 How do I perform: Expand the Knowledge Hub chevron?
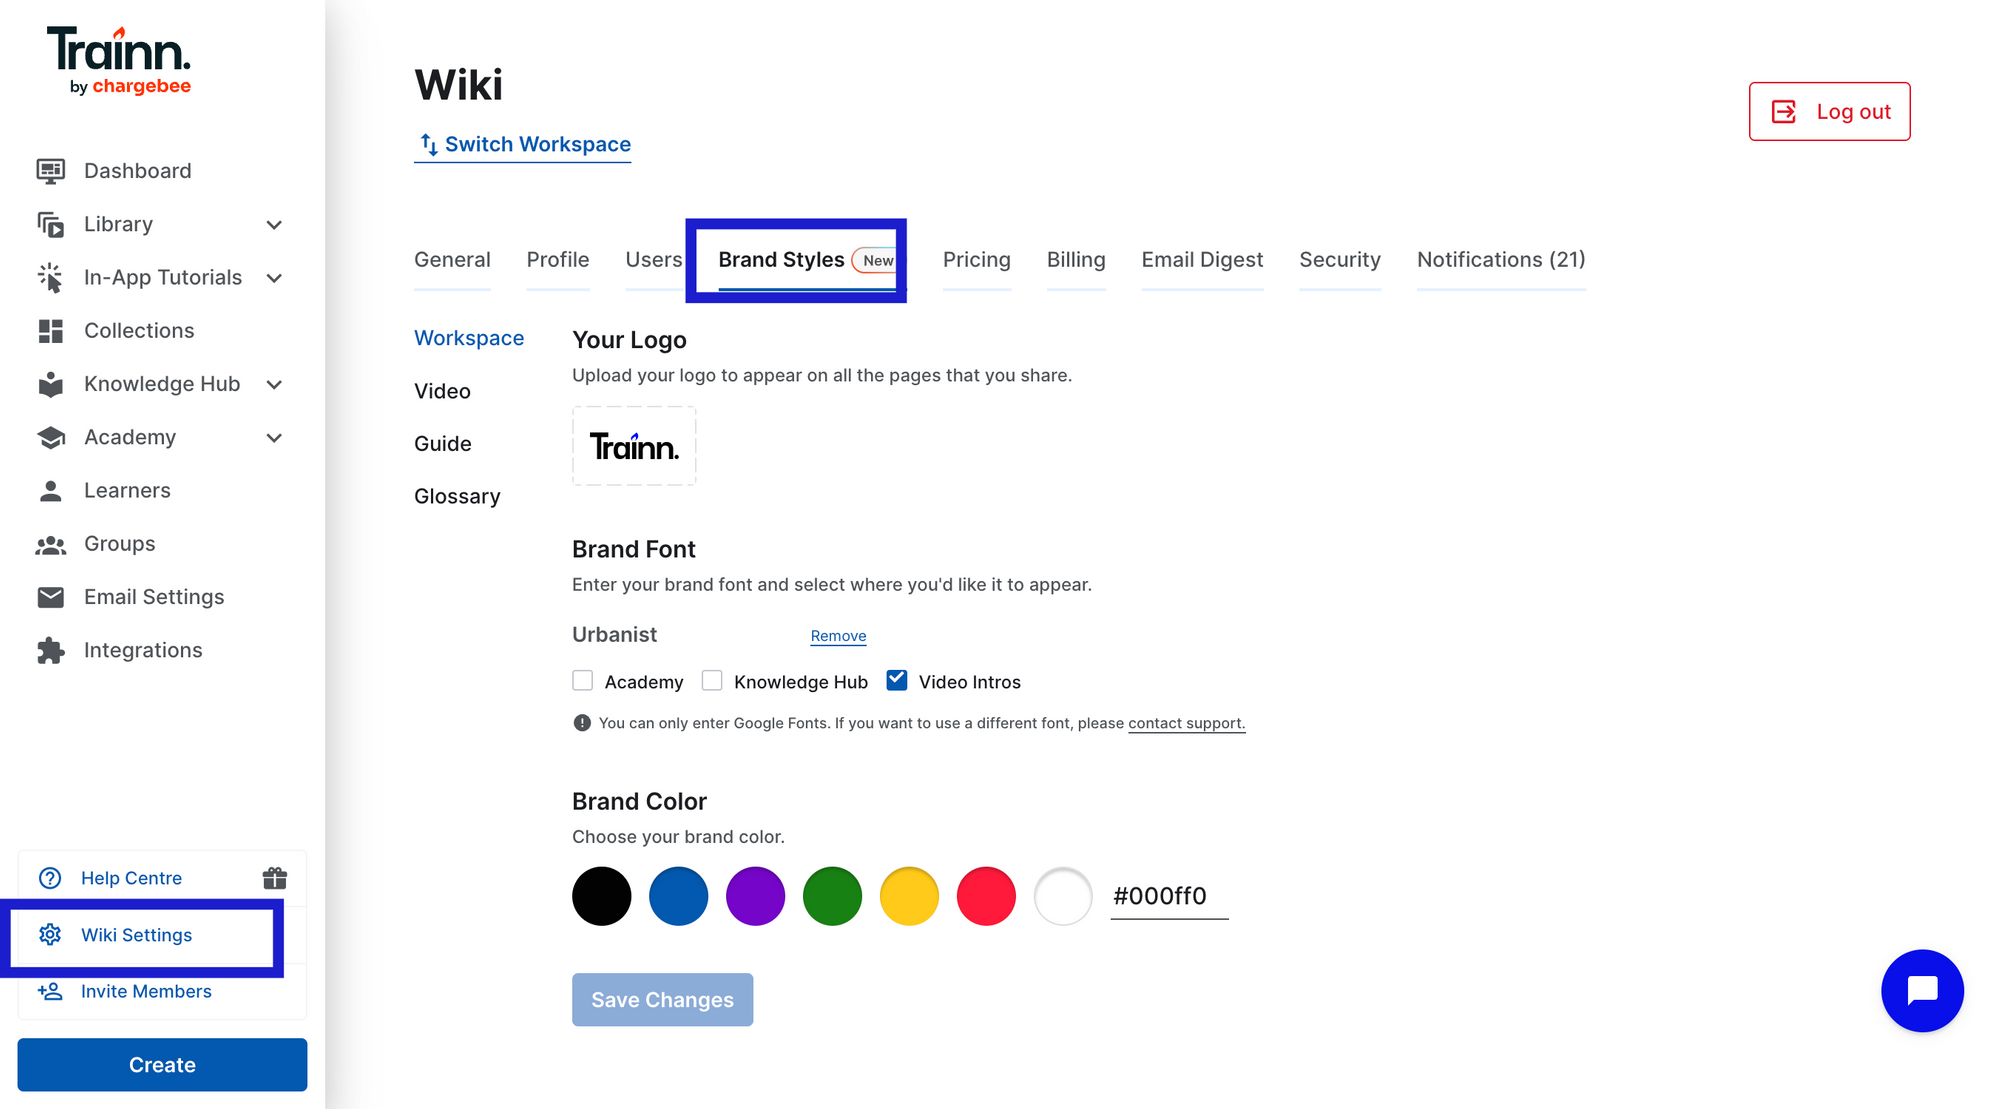tap(274, 385)
